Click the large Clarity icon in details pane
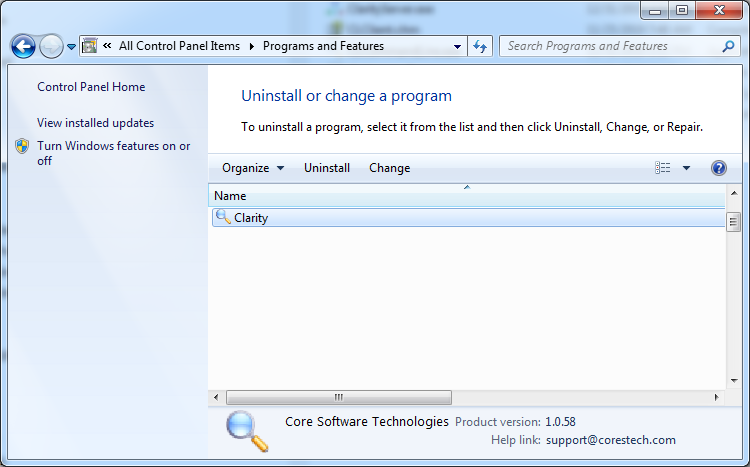 point(247,431)
